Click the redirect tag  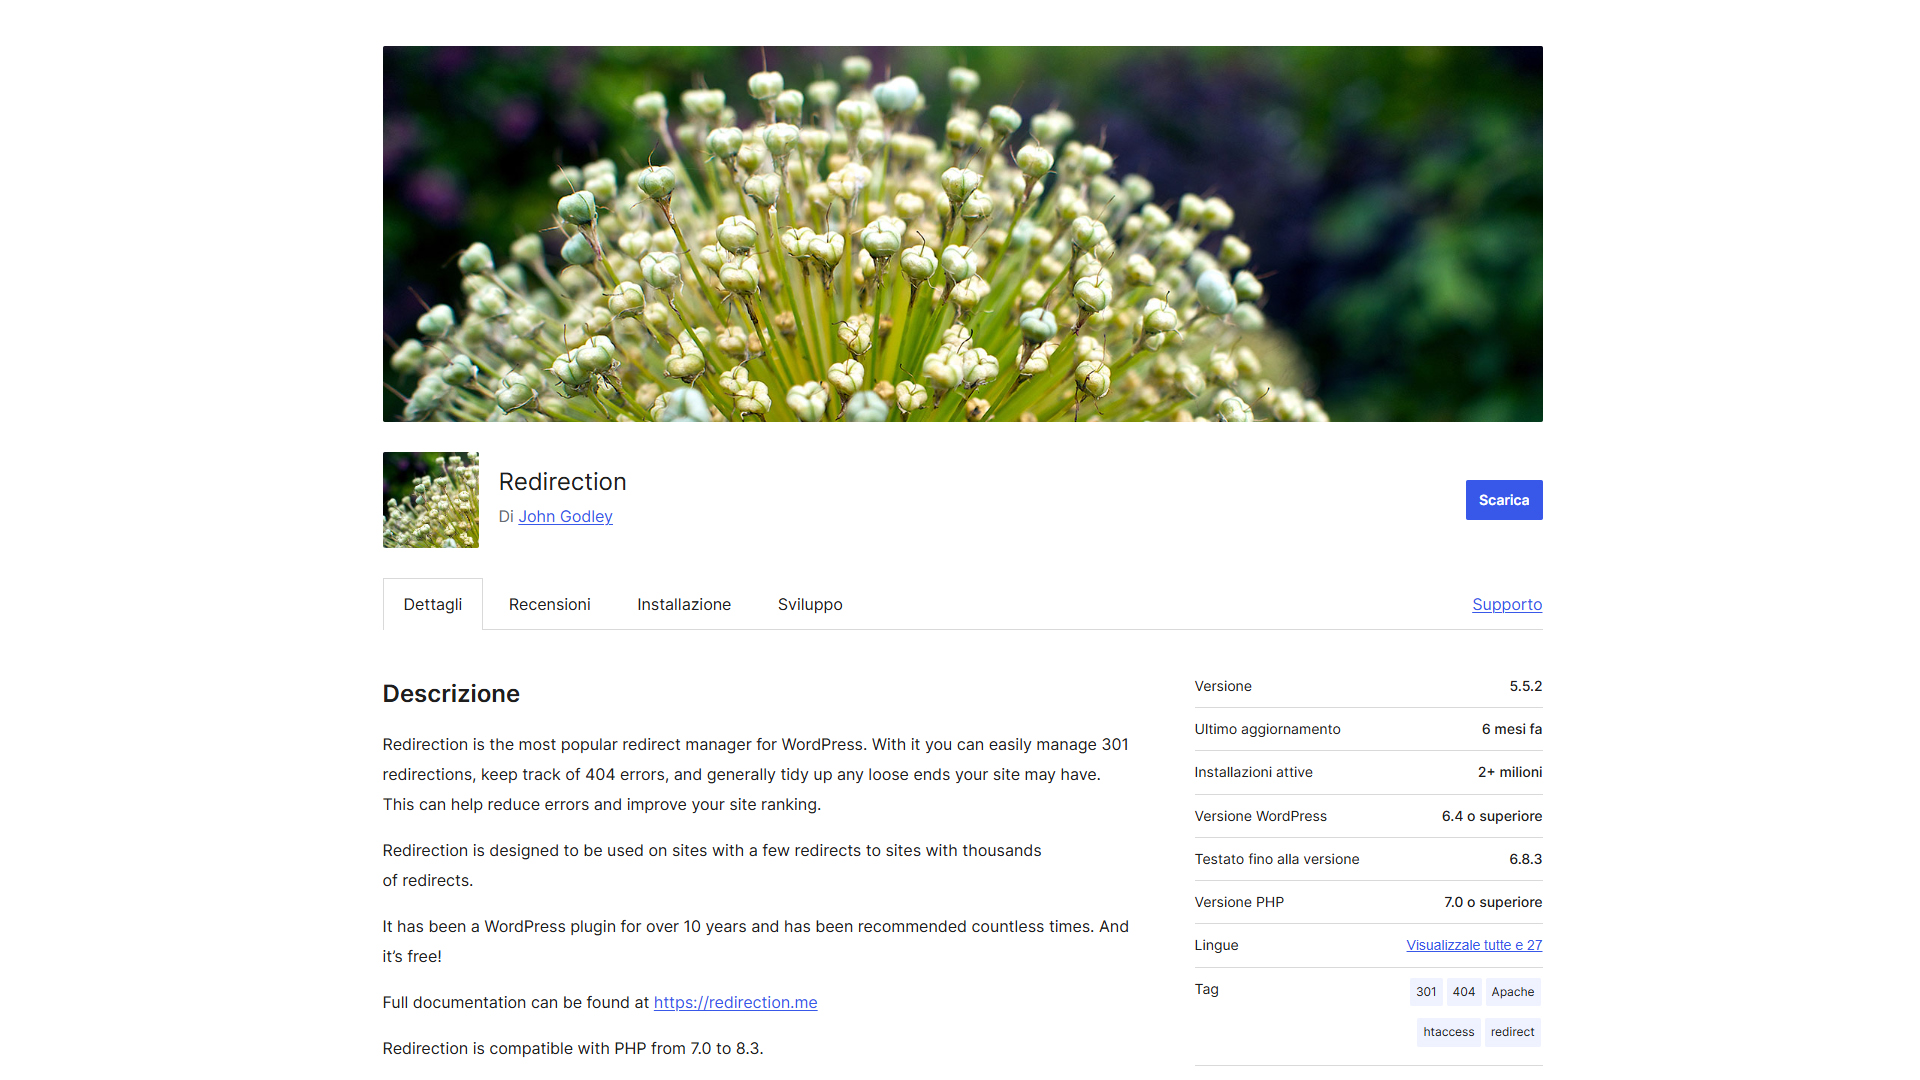coord(1512,1032)
